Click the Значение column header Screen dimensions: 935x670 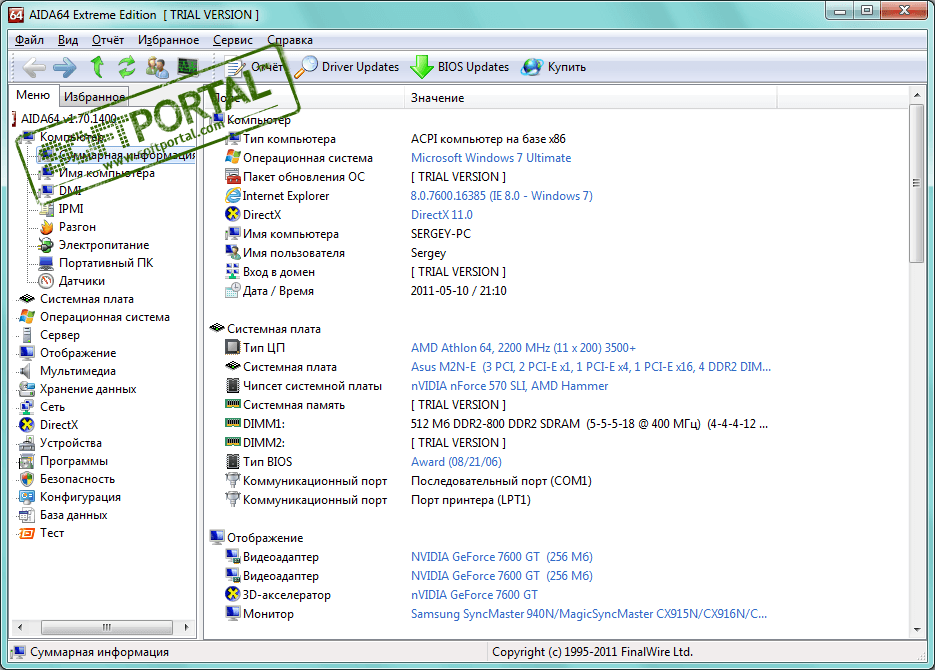590,98
